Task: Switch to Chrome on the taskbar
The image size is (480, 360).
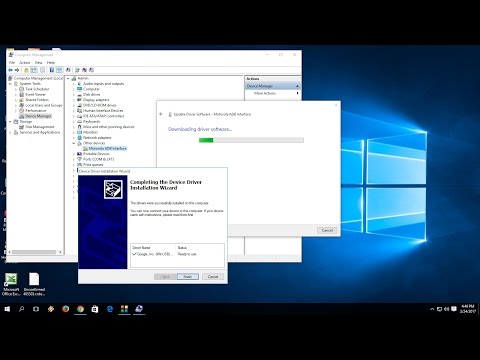Action: pos(80,309)
